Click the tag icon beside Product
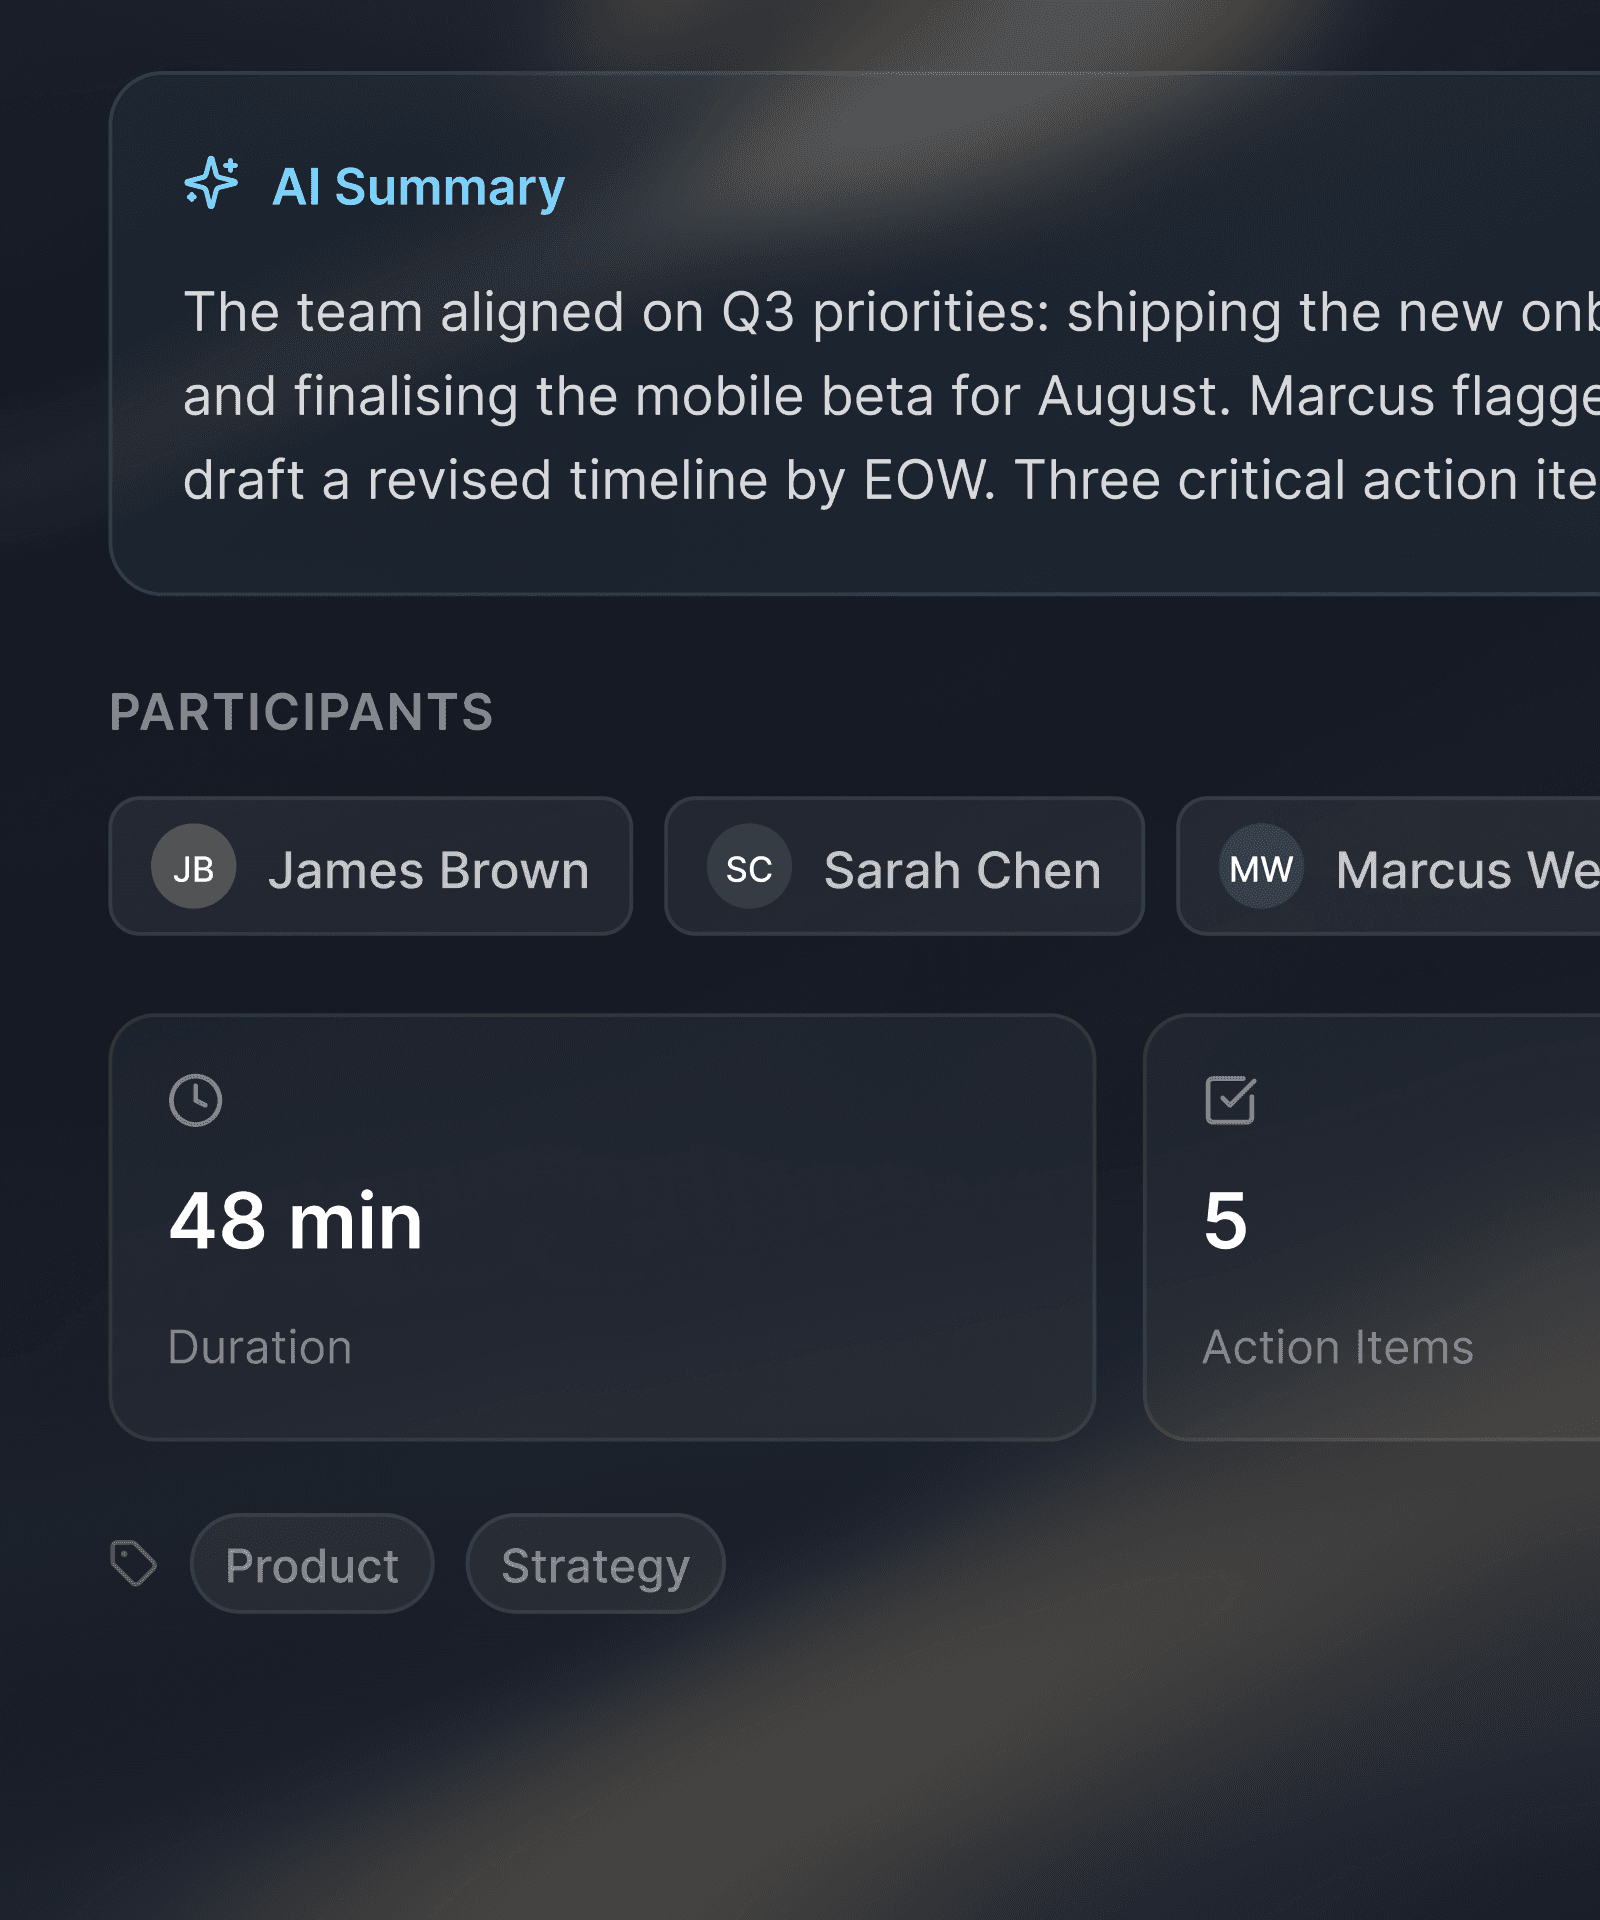1600x1920 pixels. 133,1563
